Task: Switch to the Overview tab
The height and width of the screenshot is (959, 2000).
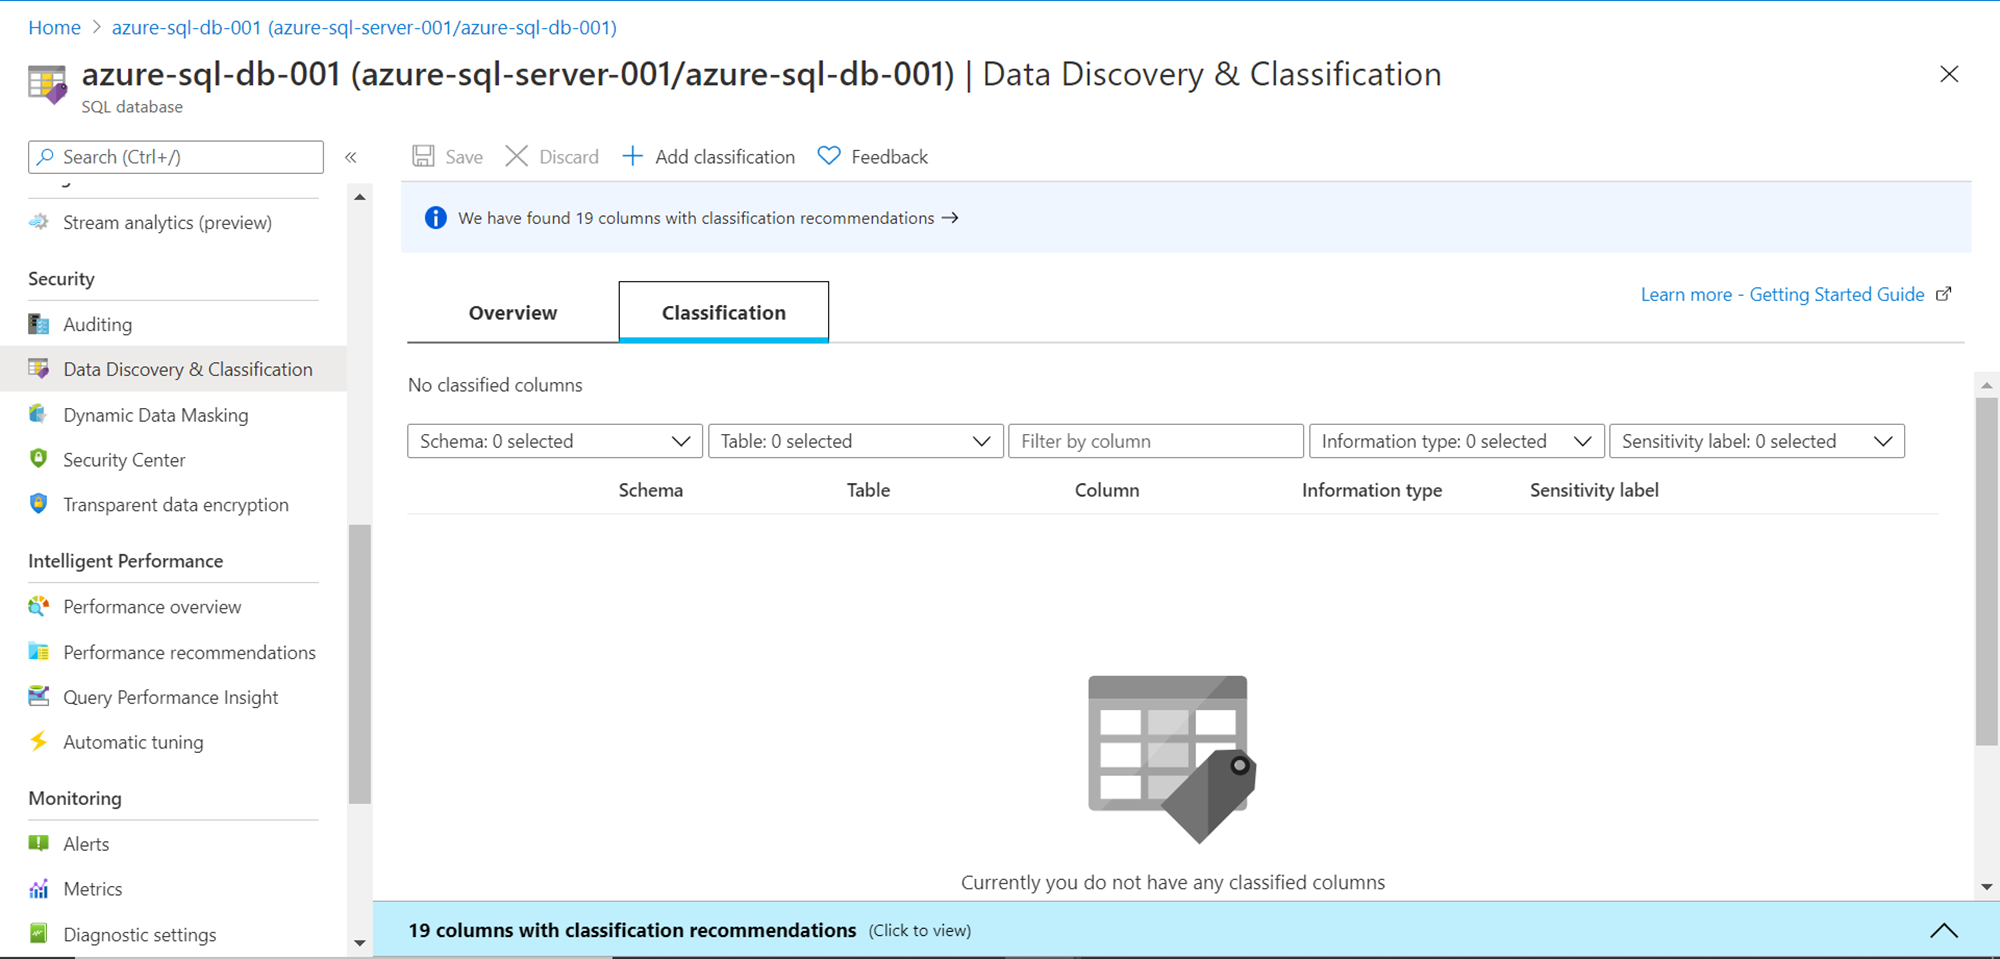Action: 513,312
